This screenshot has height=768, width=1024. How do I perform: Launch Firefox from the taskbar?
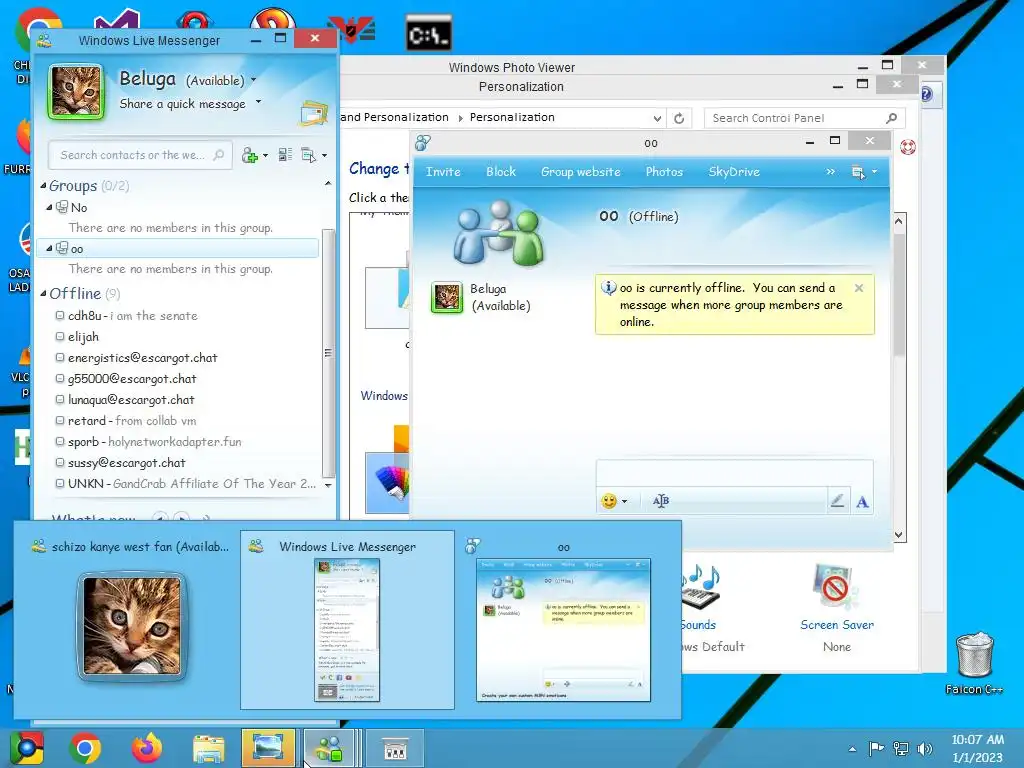pos(146,748)
